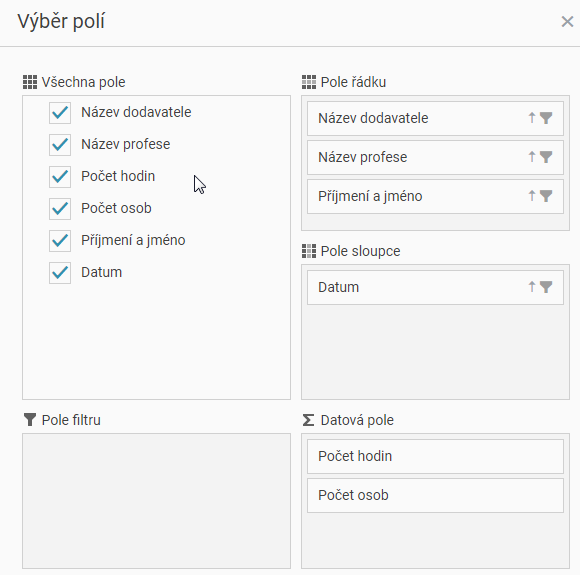
Task: Open filter icon for Název dodavatele row field
Action: tap(546, 118)
